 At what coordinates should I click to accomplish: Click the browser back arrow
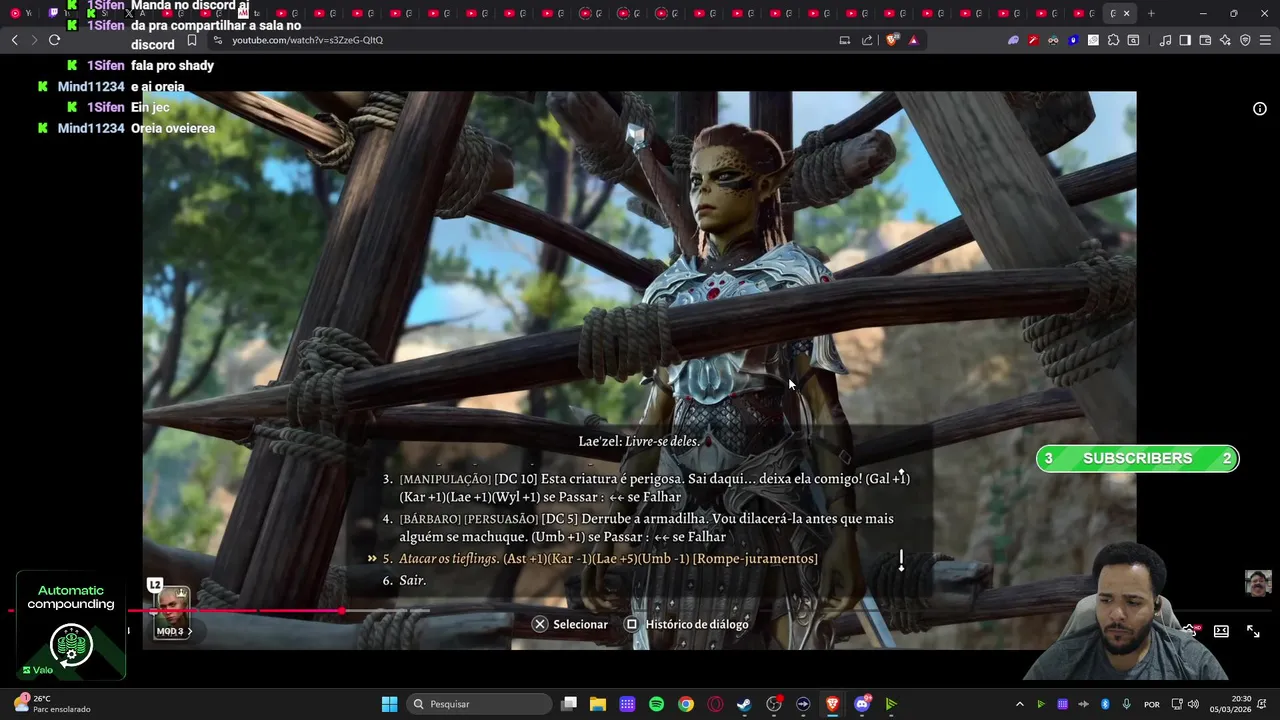pos(15,40)
